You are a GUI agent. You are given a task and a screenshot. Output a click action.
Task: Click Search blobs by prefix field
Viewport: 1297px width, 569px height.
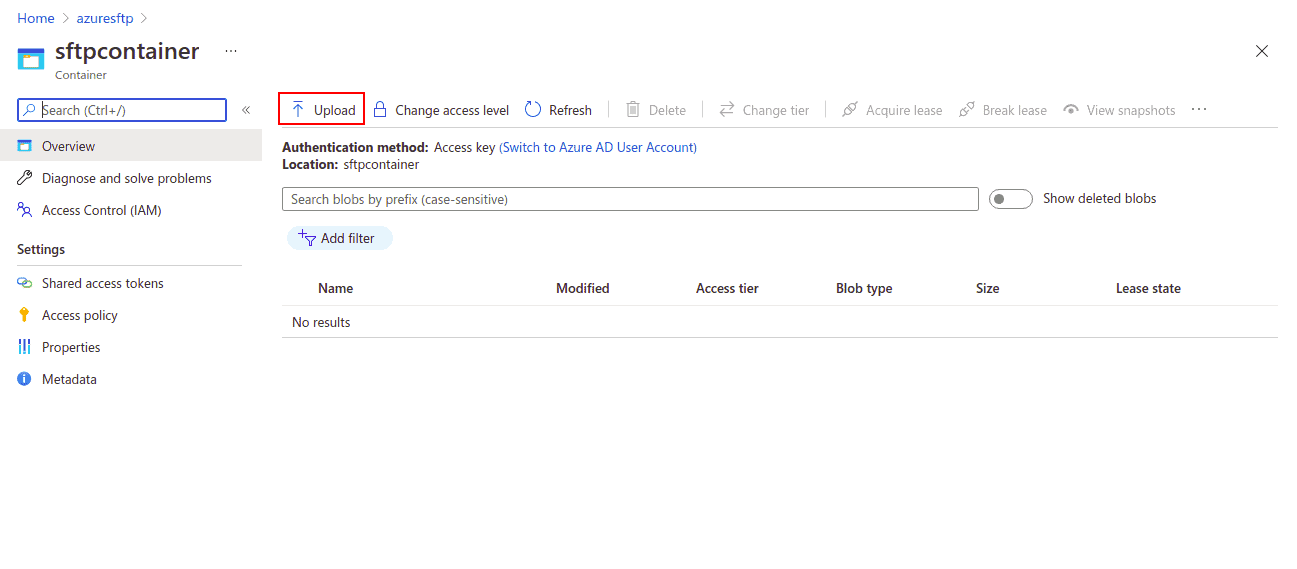tap(630, 199)
